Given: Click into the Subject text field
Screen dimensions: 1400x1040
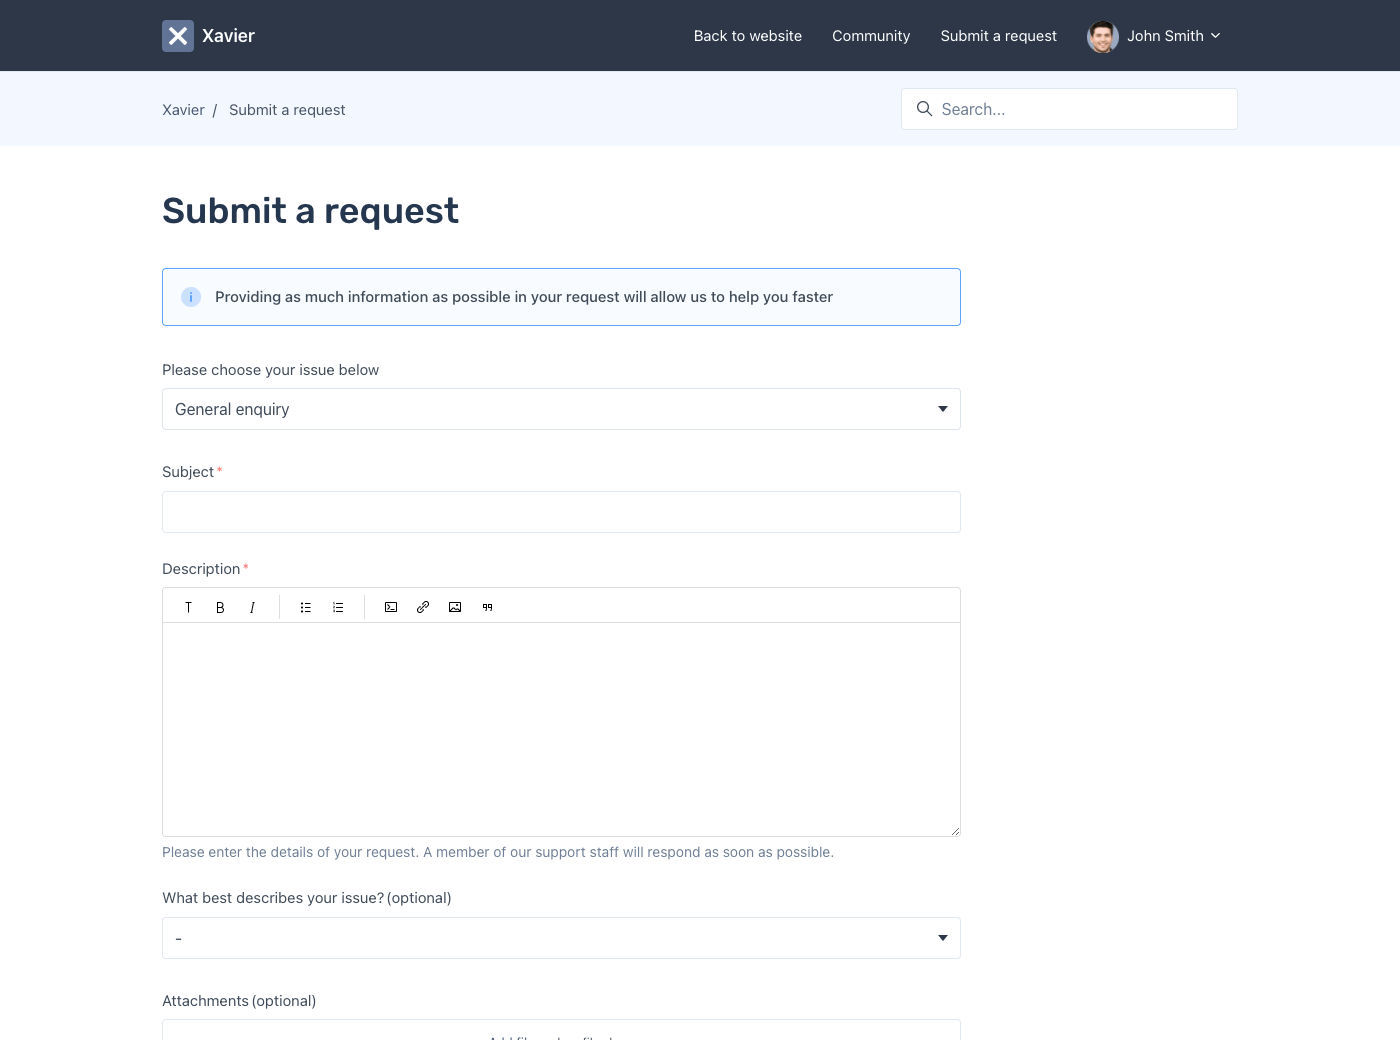Looking at the screenshot, I should pyautogui.click(x=561, y=512).
